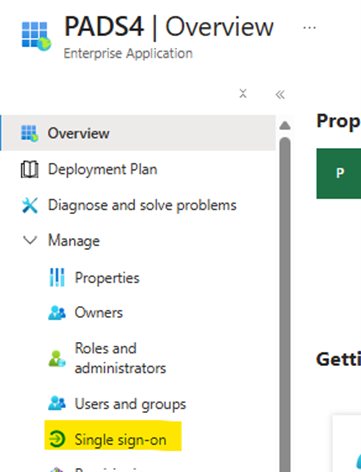
Task: Open the ellipsis more options menu
Action: (x=309, y=28)
